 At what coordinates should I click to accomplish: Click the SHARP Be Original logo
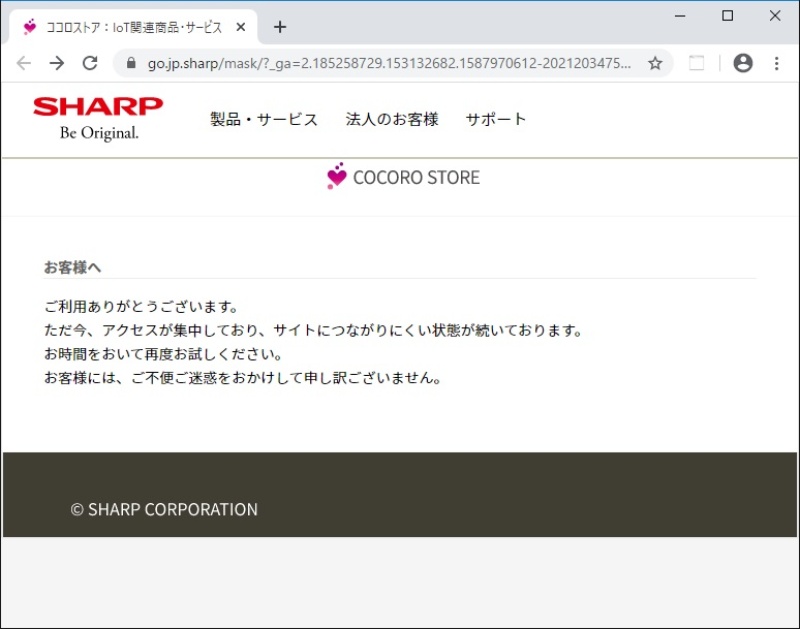tap(98, 118)
